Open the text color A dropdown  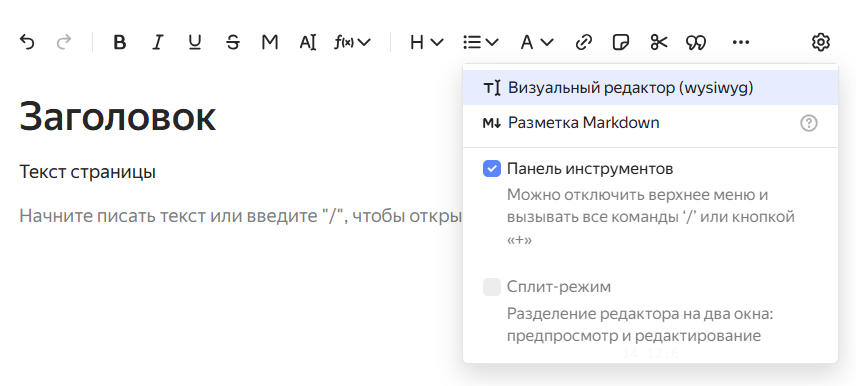(x=537, y=42)
